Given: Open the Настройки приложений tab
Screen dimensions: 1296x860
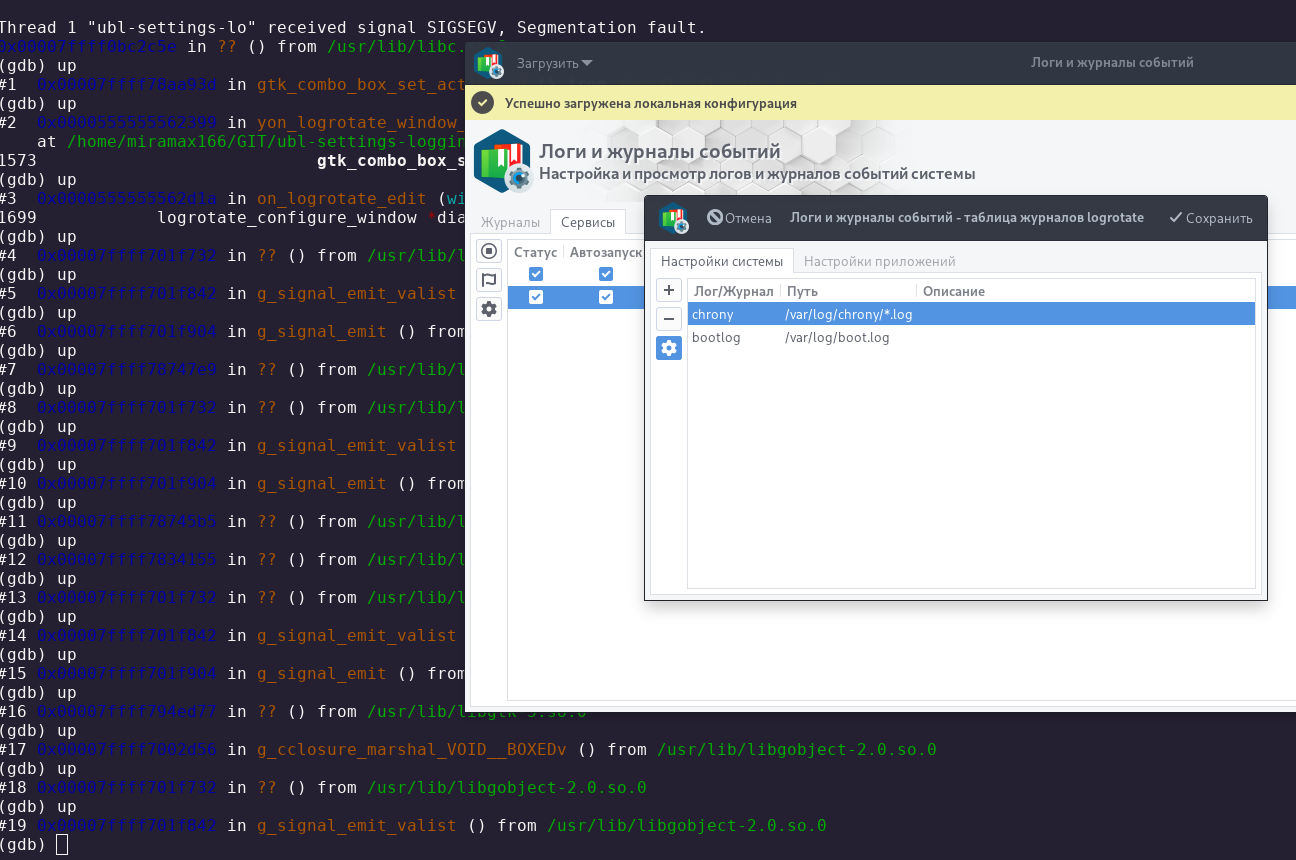Looking at the screenshot, I should click(x=880, y=261).
